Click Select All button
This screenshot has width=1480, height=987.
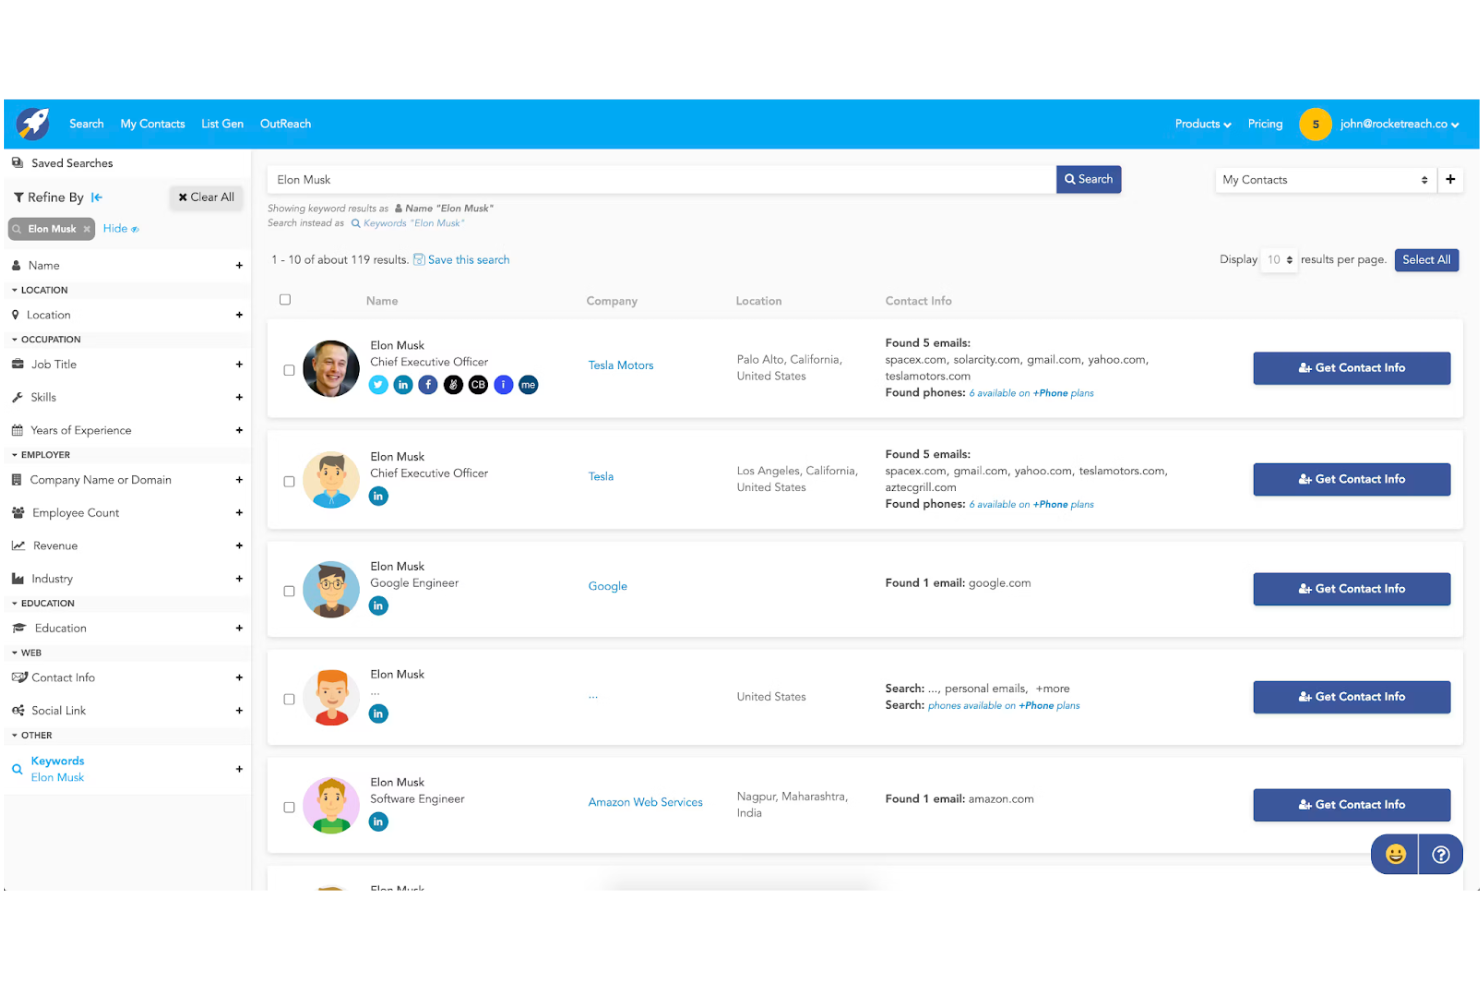tap(1426, 260)
